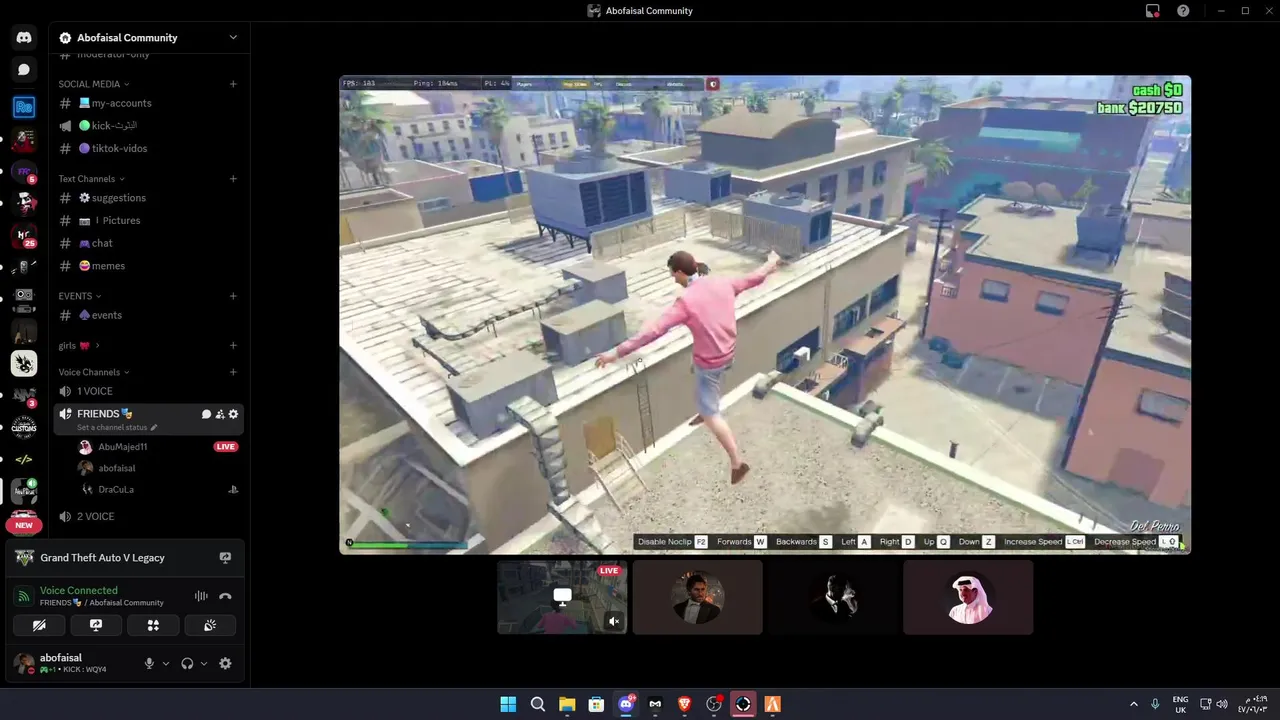Viewport: 1280px width, 720px height.
Task: Collapse Text Channels category
Action: point(92,179)
